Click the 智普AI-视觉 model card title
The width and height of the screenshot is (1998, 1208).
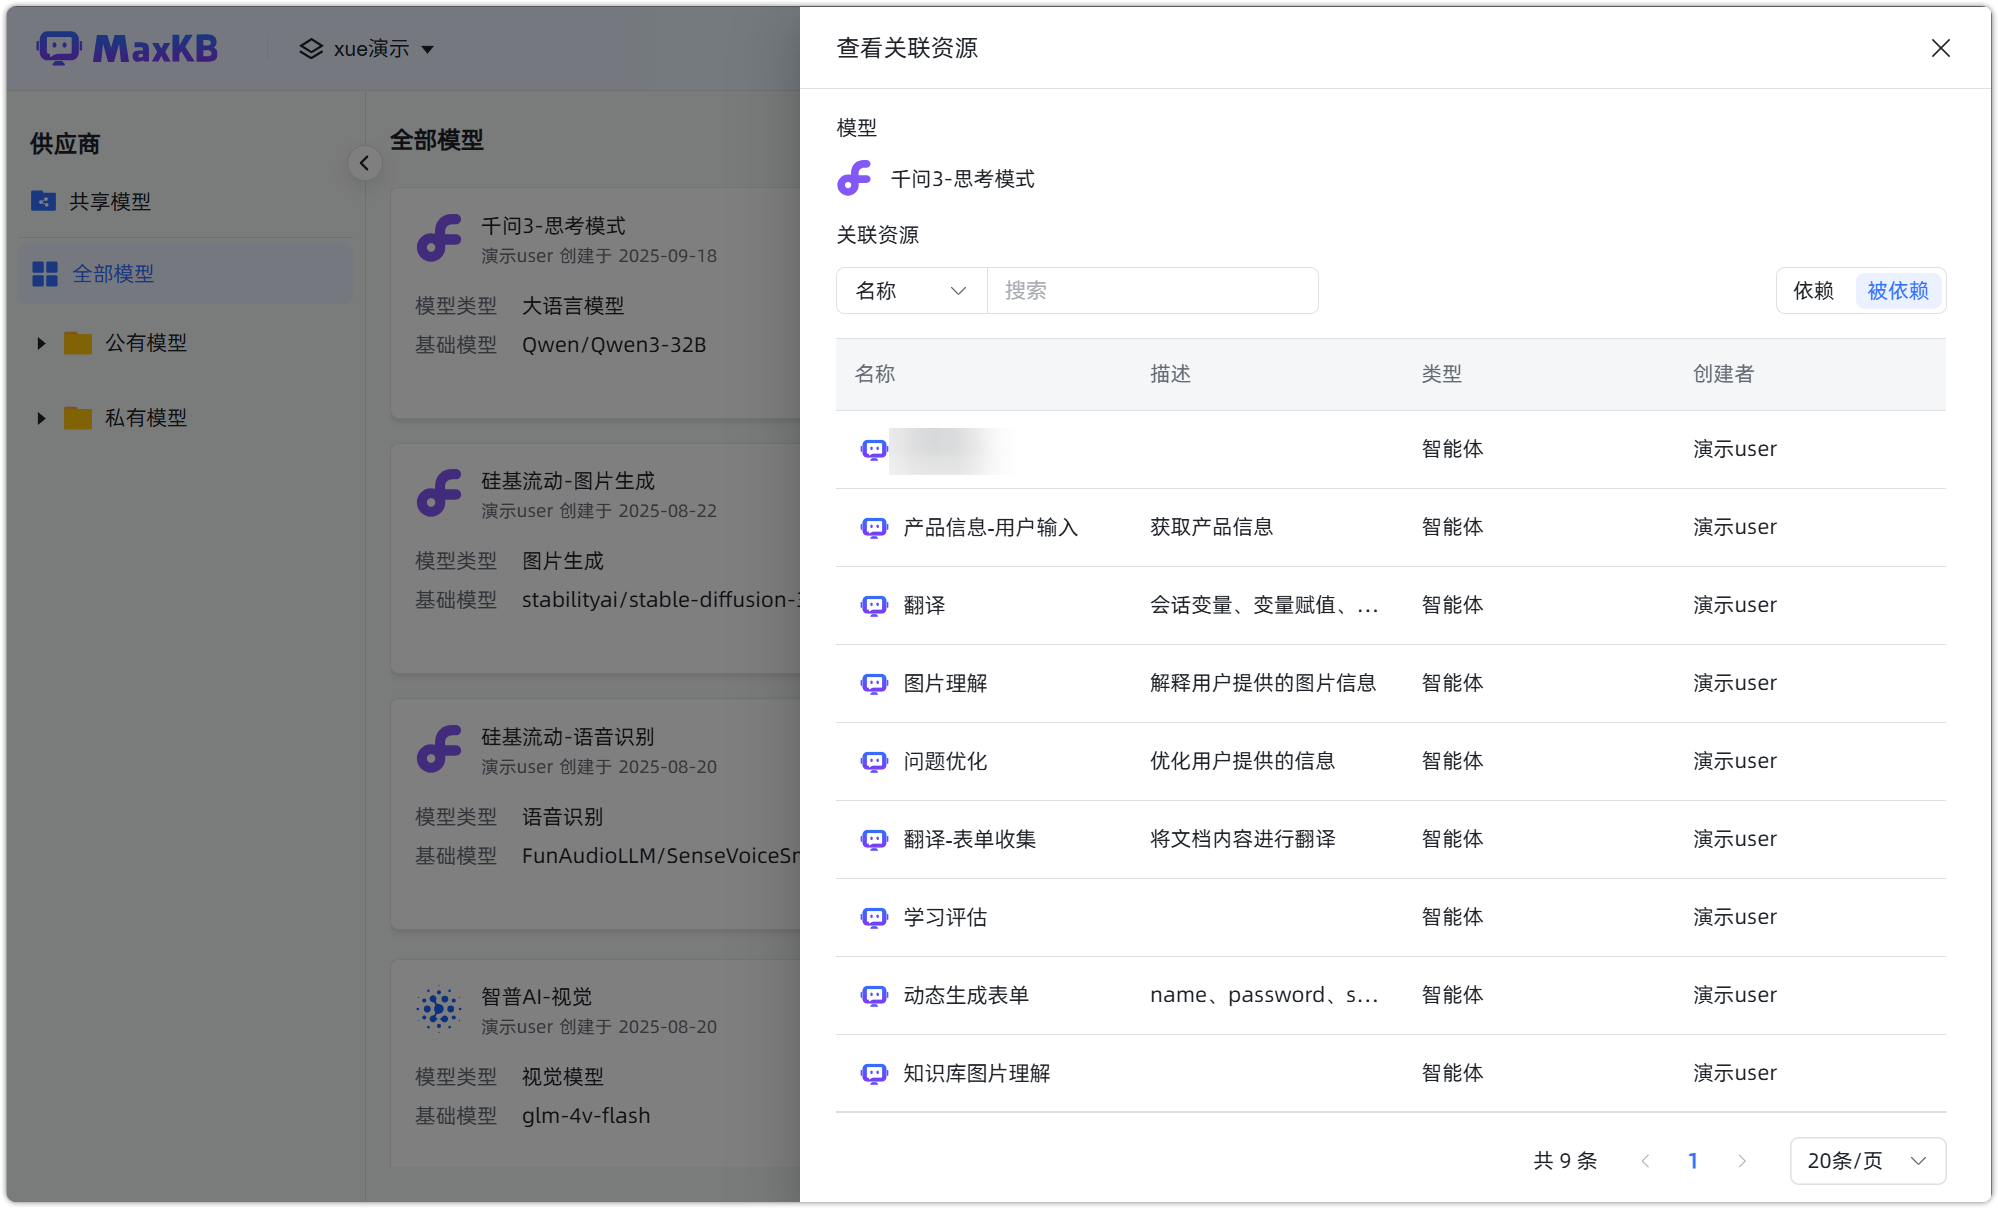[x=537, y=997]
